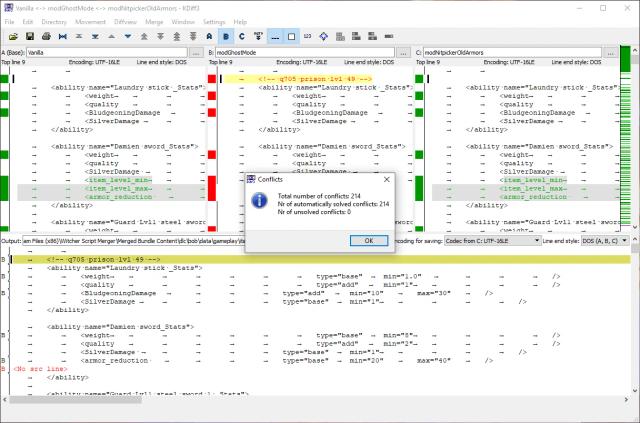Toggle show space and tab characters
The height and width of the screenshot is (423, 640).
[x=275, y=36]
